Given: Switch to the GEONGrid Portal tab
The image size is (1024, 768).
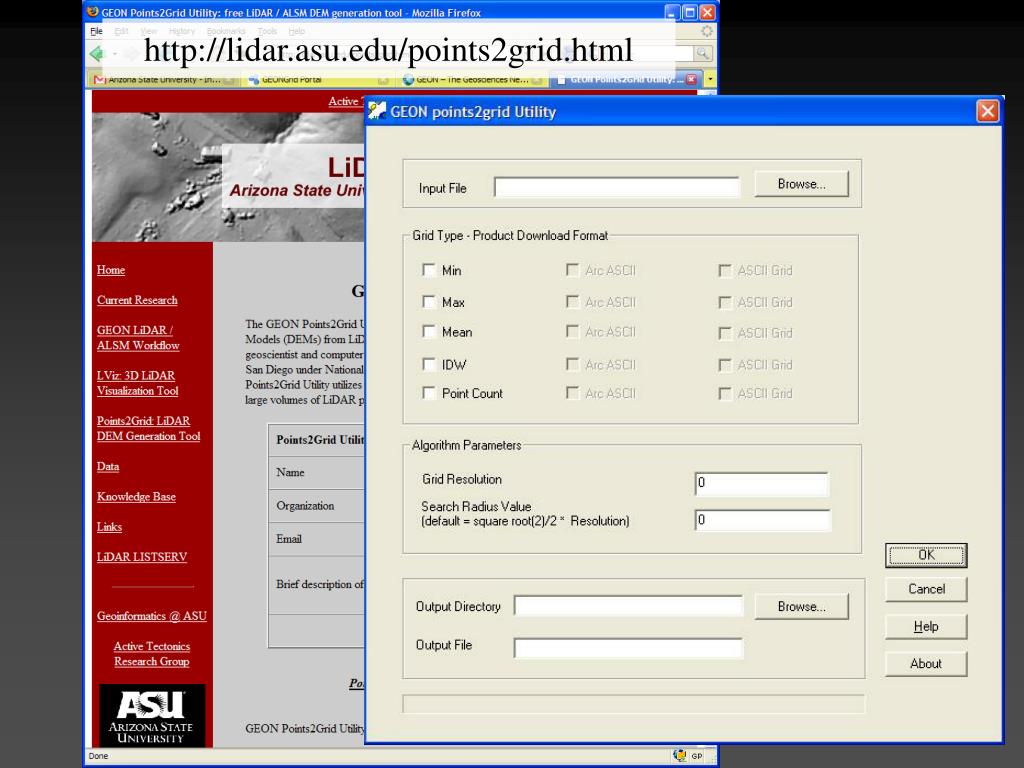Looking at the screenshot, I should coord(318,79).
